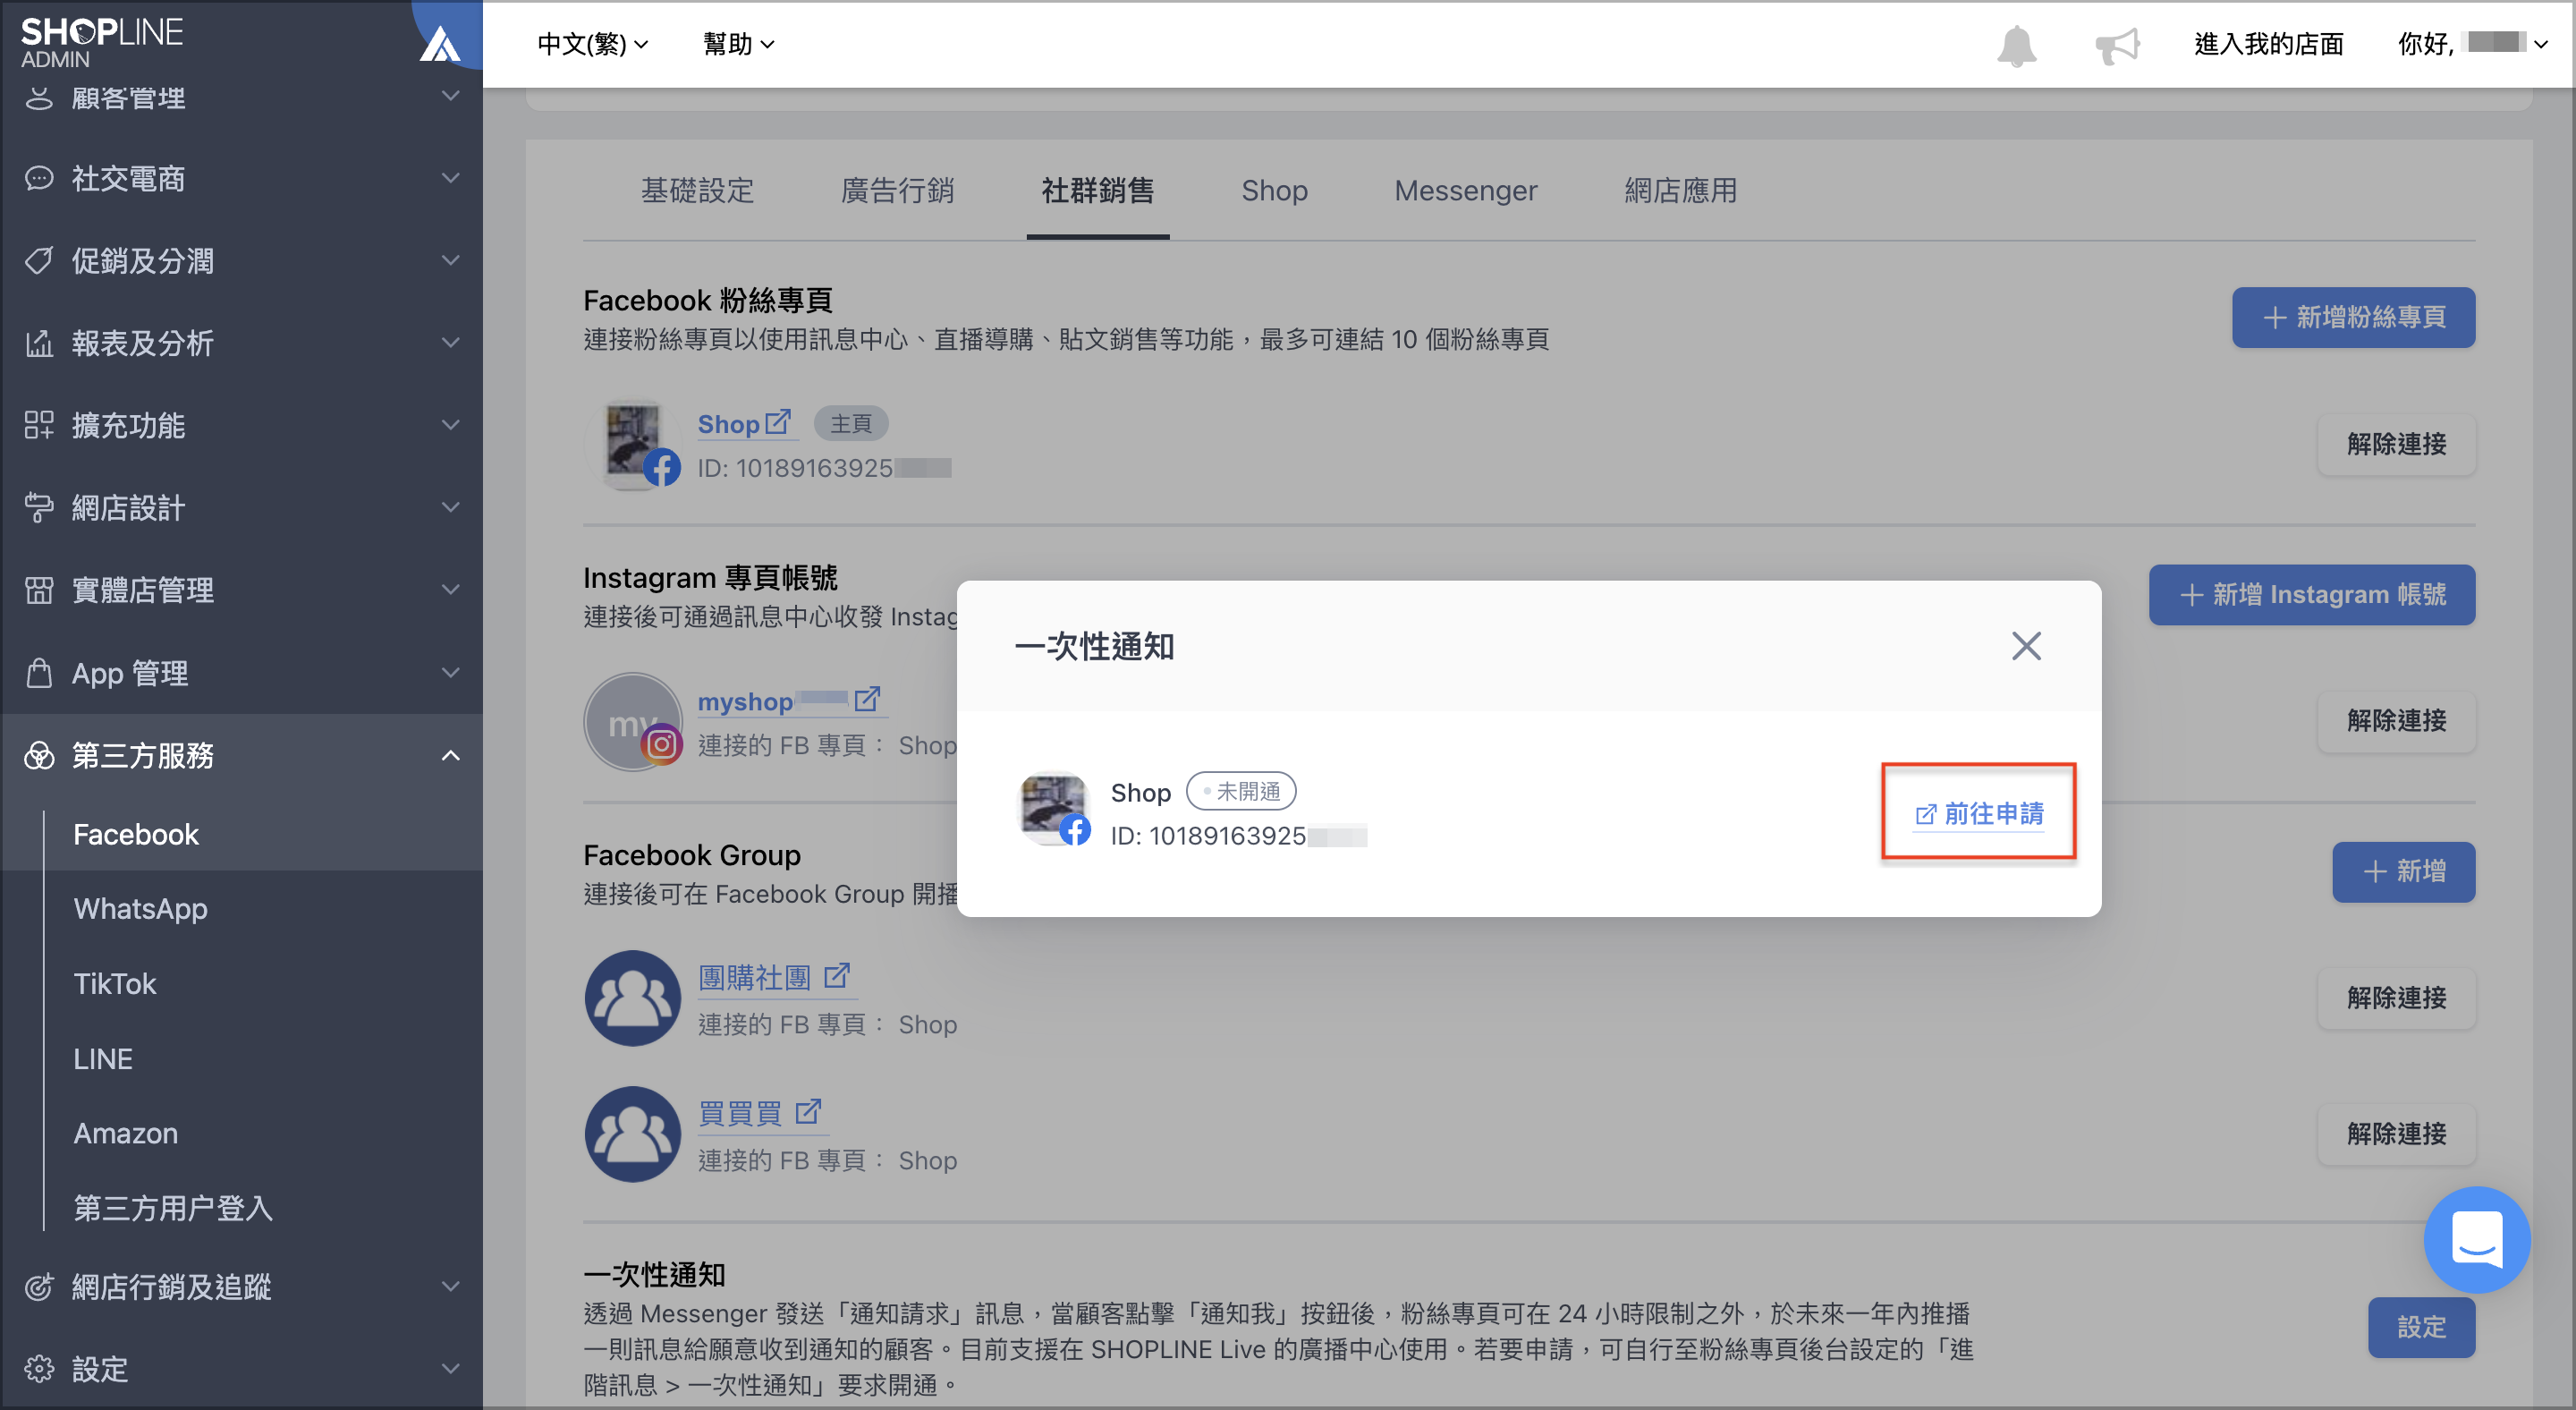Image resolution: width=2576 pixels, height=1410 pixels.
Task: Click the 新增粉絲專頁 button
Action: [x=2353, y=318]
